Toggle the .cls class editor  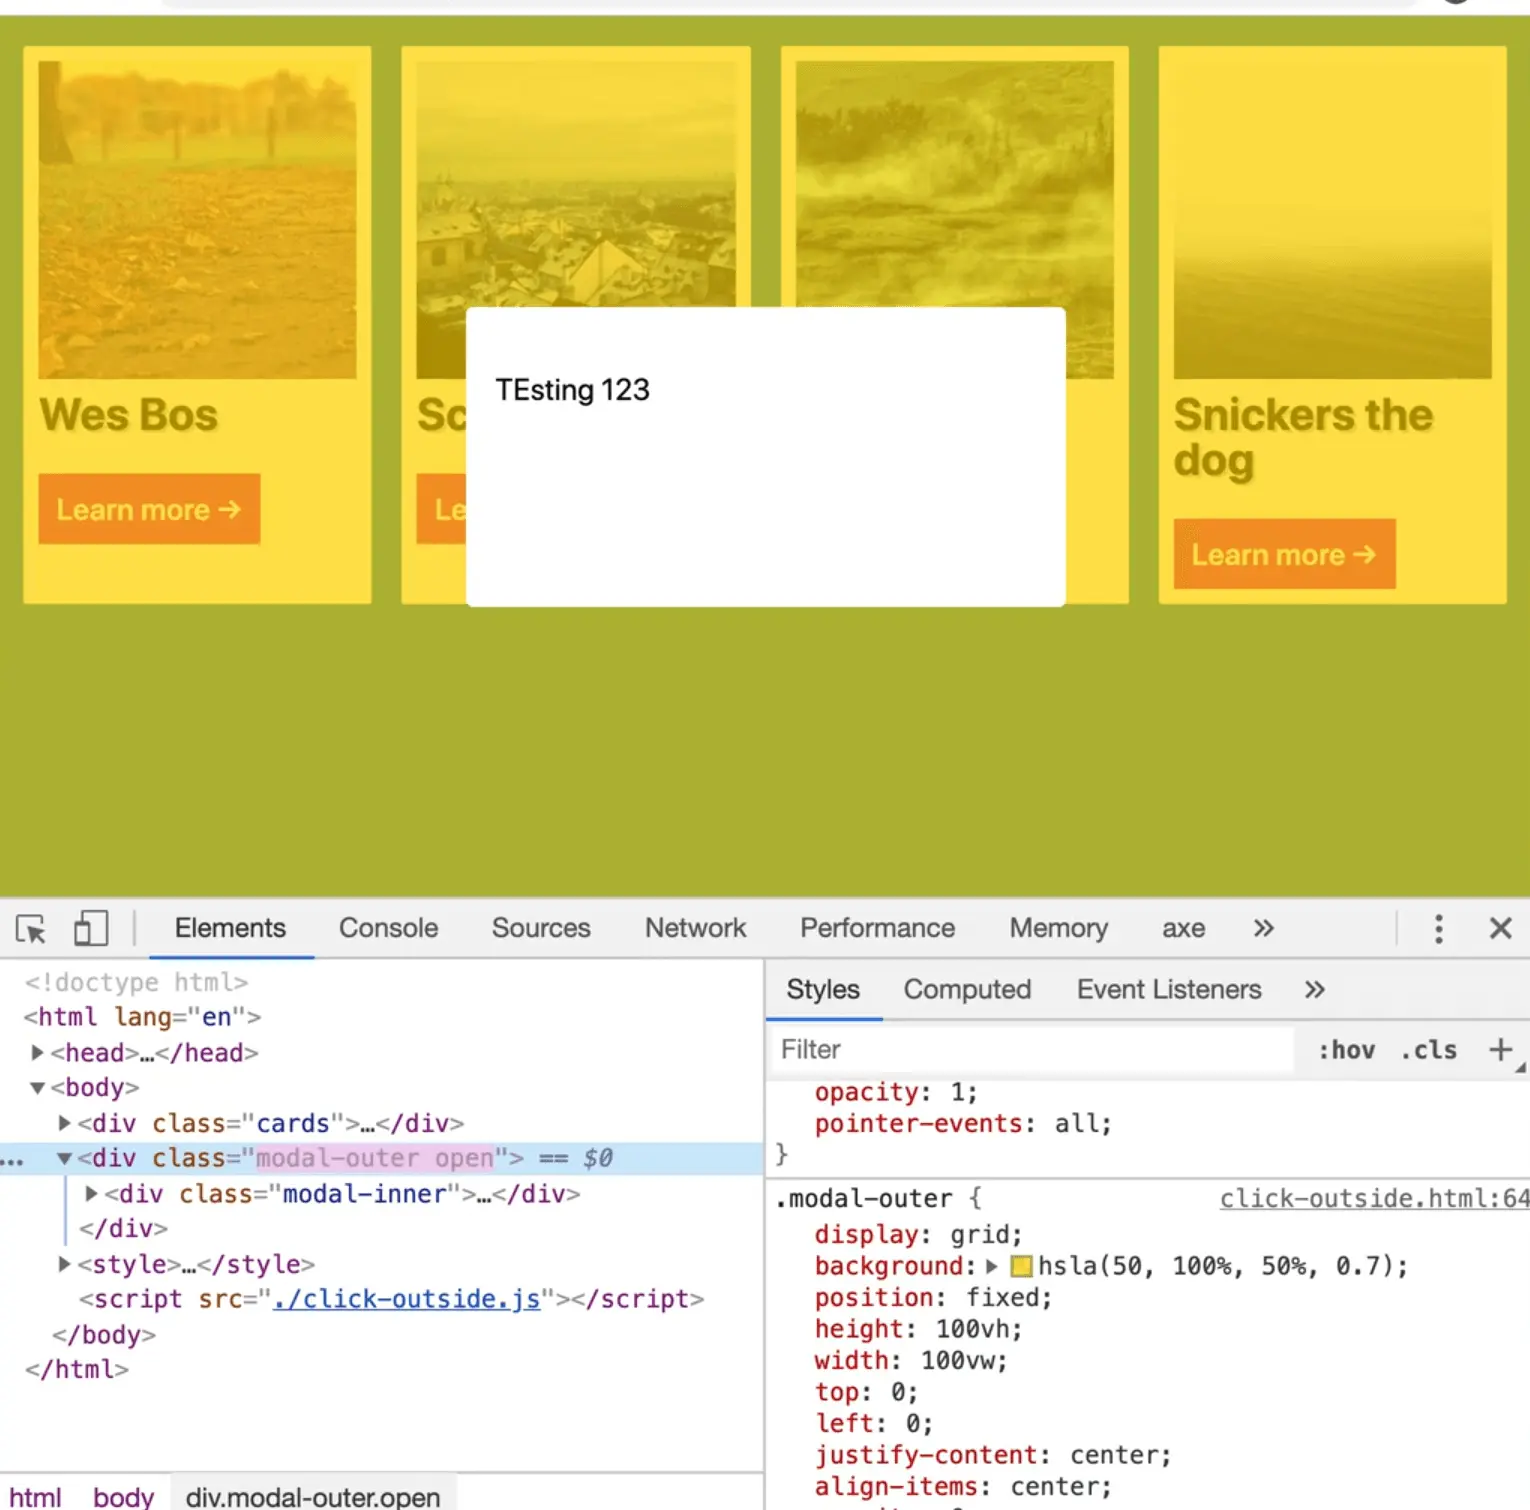coord(1429,1050)
